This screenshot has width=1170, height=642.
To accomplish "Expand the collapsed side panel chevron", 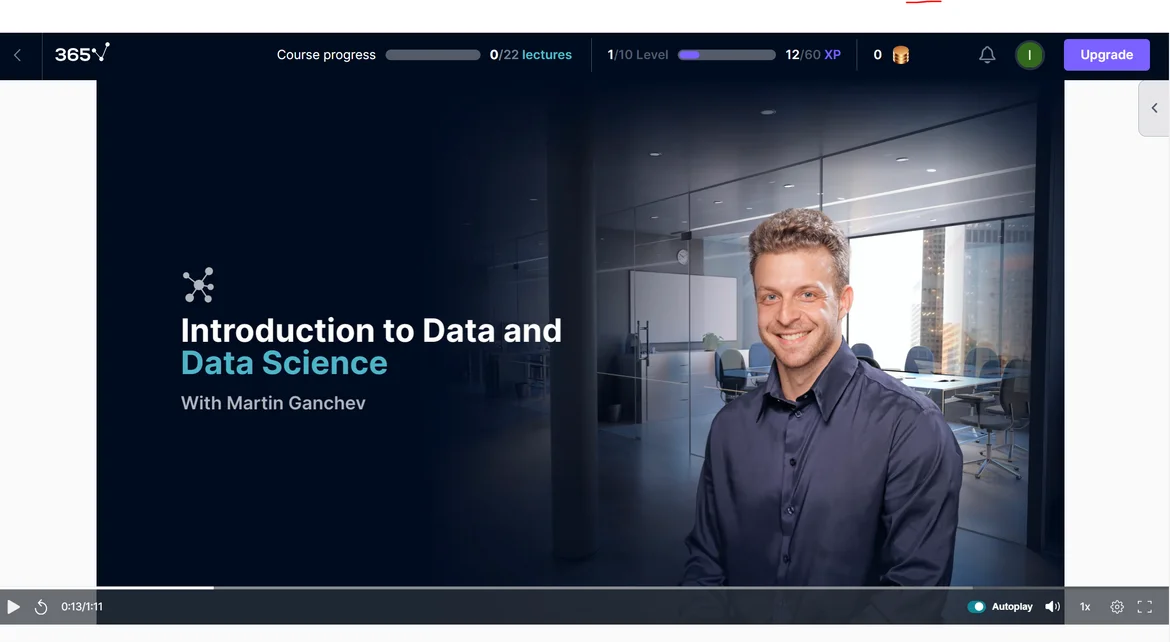I will [1154, 108].
